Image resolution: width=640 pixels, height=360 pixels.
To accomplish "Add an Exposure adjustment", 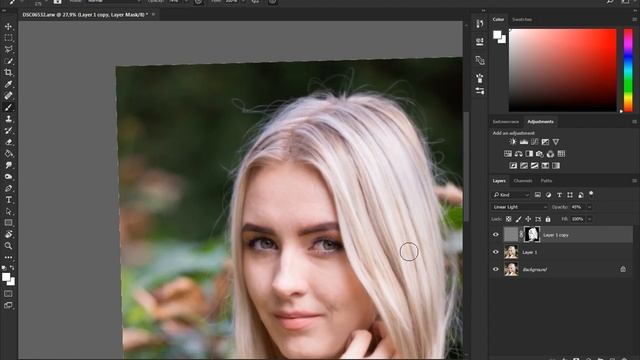I will coord(545,142).
